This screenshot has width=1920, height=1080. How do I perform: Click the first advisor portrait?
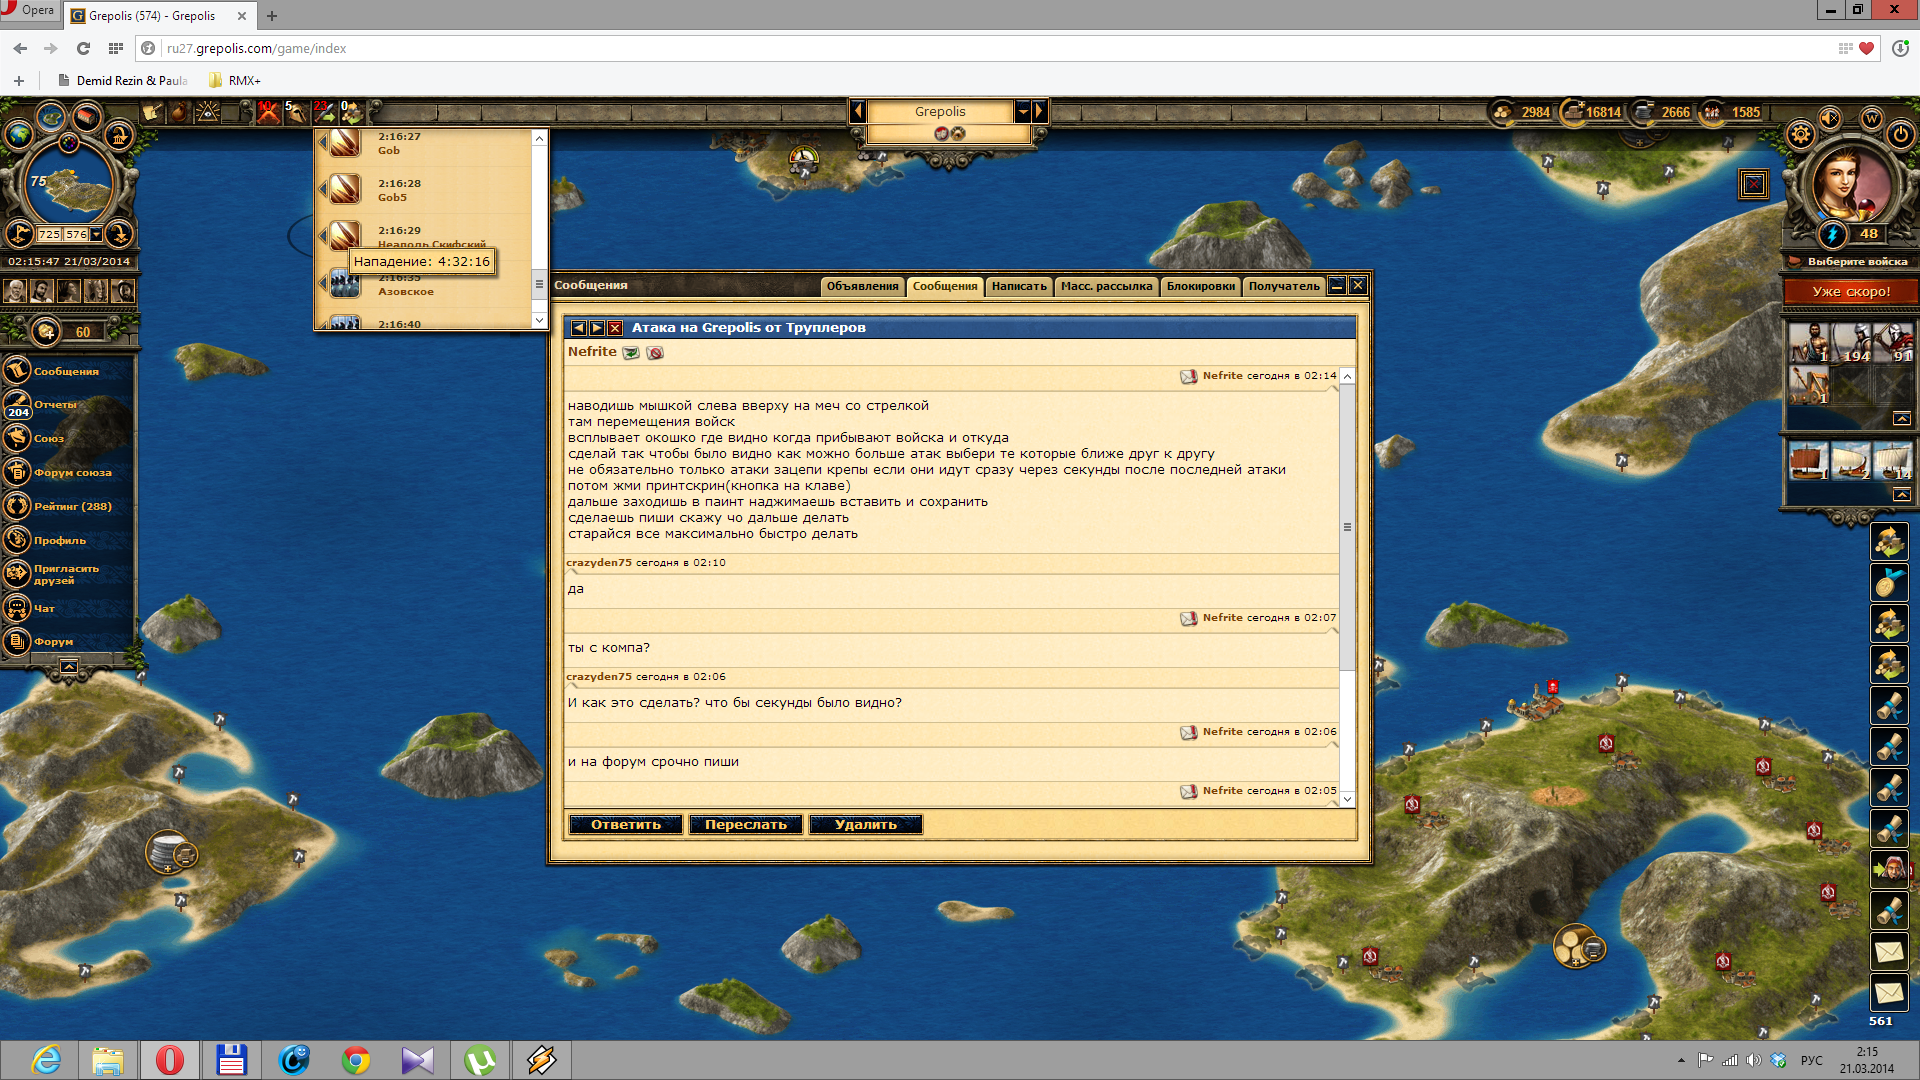[x=15, y=291]
